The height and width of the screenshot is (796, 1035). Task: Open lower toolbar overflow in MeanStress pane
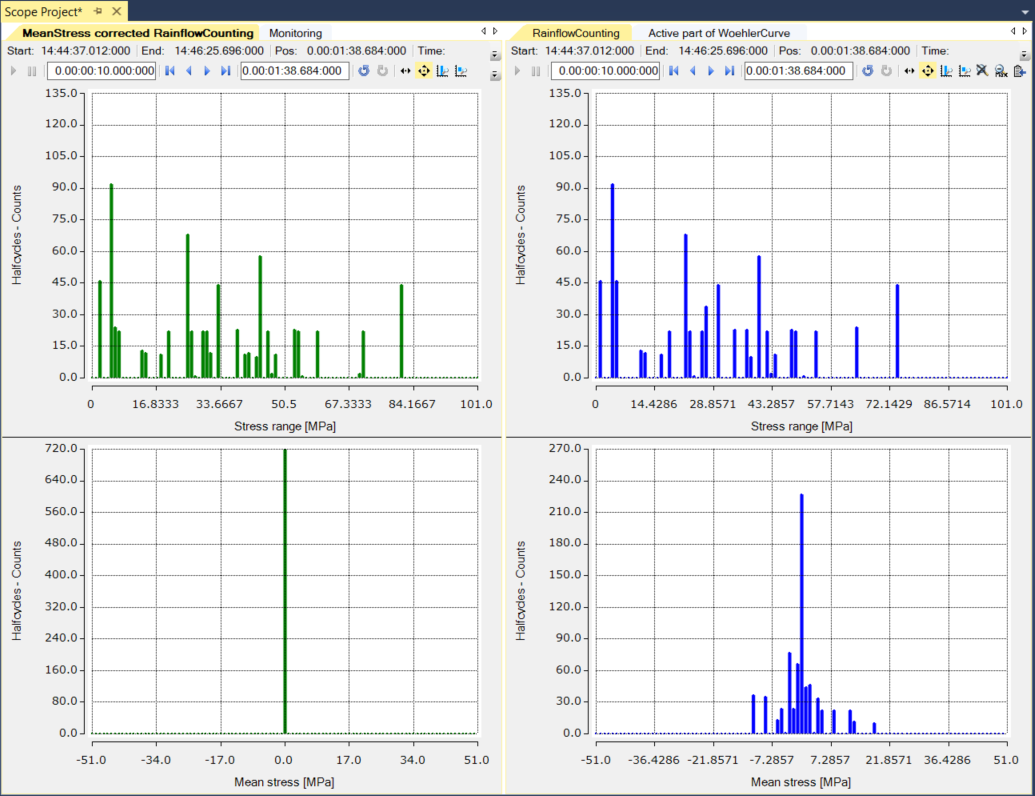pyautogui.click(x=495, y=75)
